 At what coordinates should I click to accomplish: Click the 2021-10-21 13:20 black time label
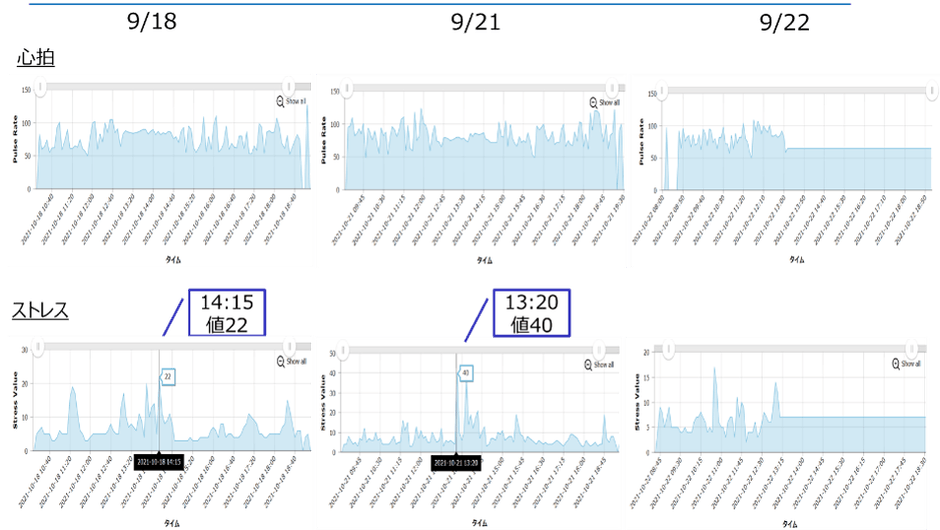(x=456, y=463)
